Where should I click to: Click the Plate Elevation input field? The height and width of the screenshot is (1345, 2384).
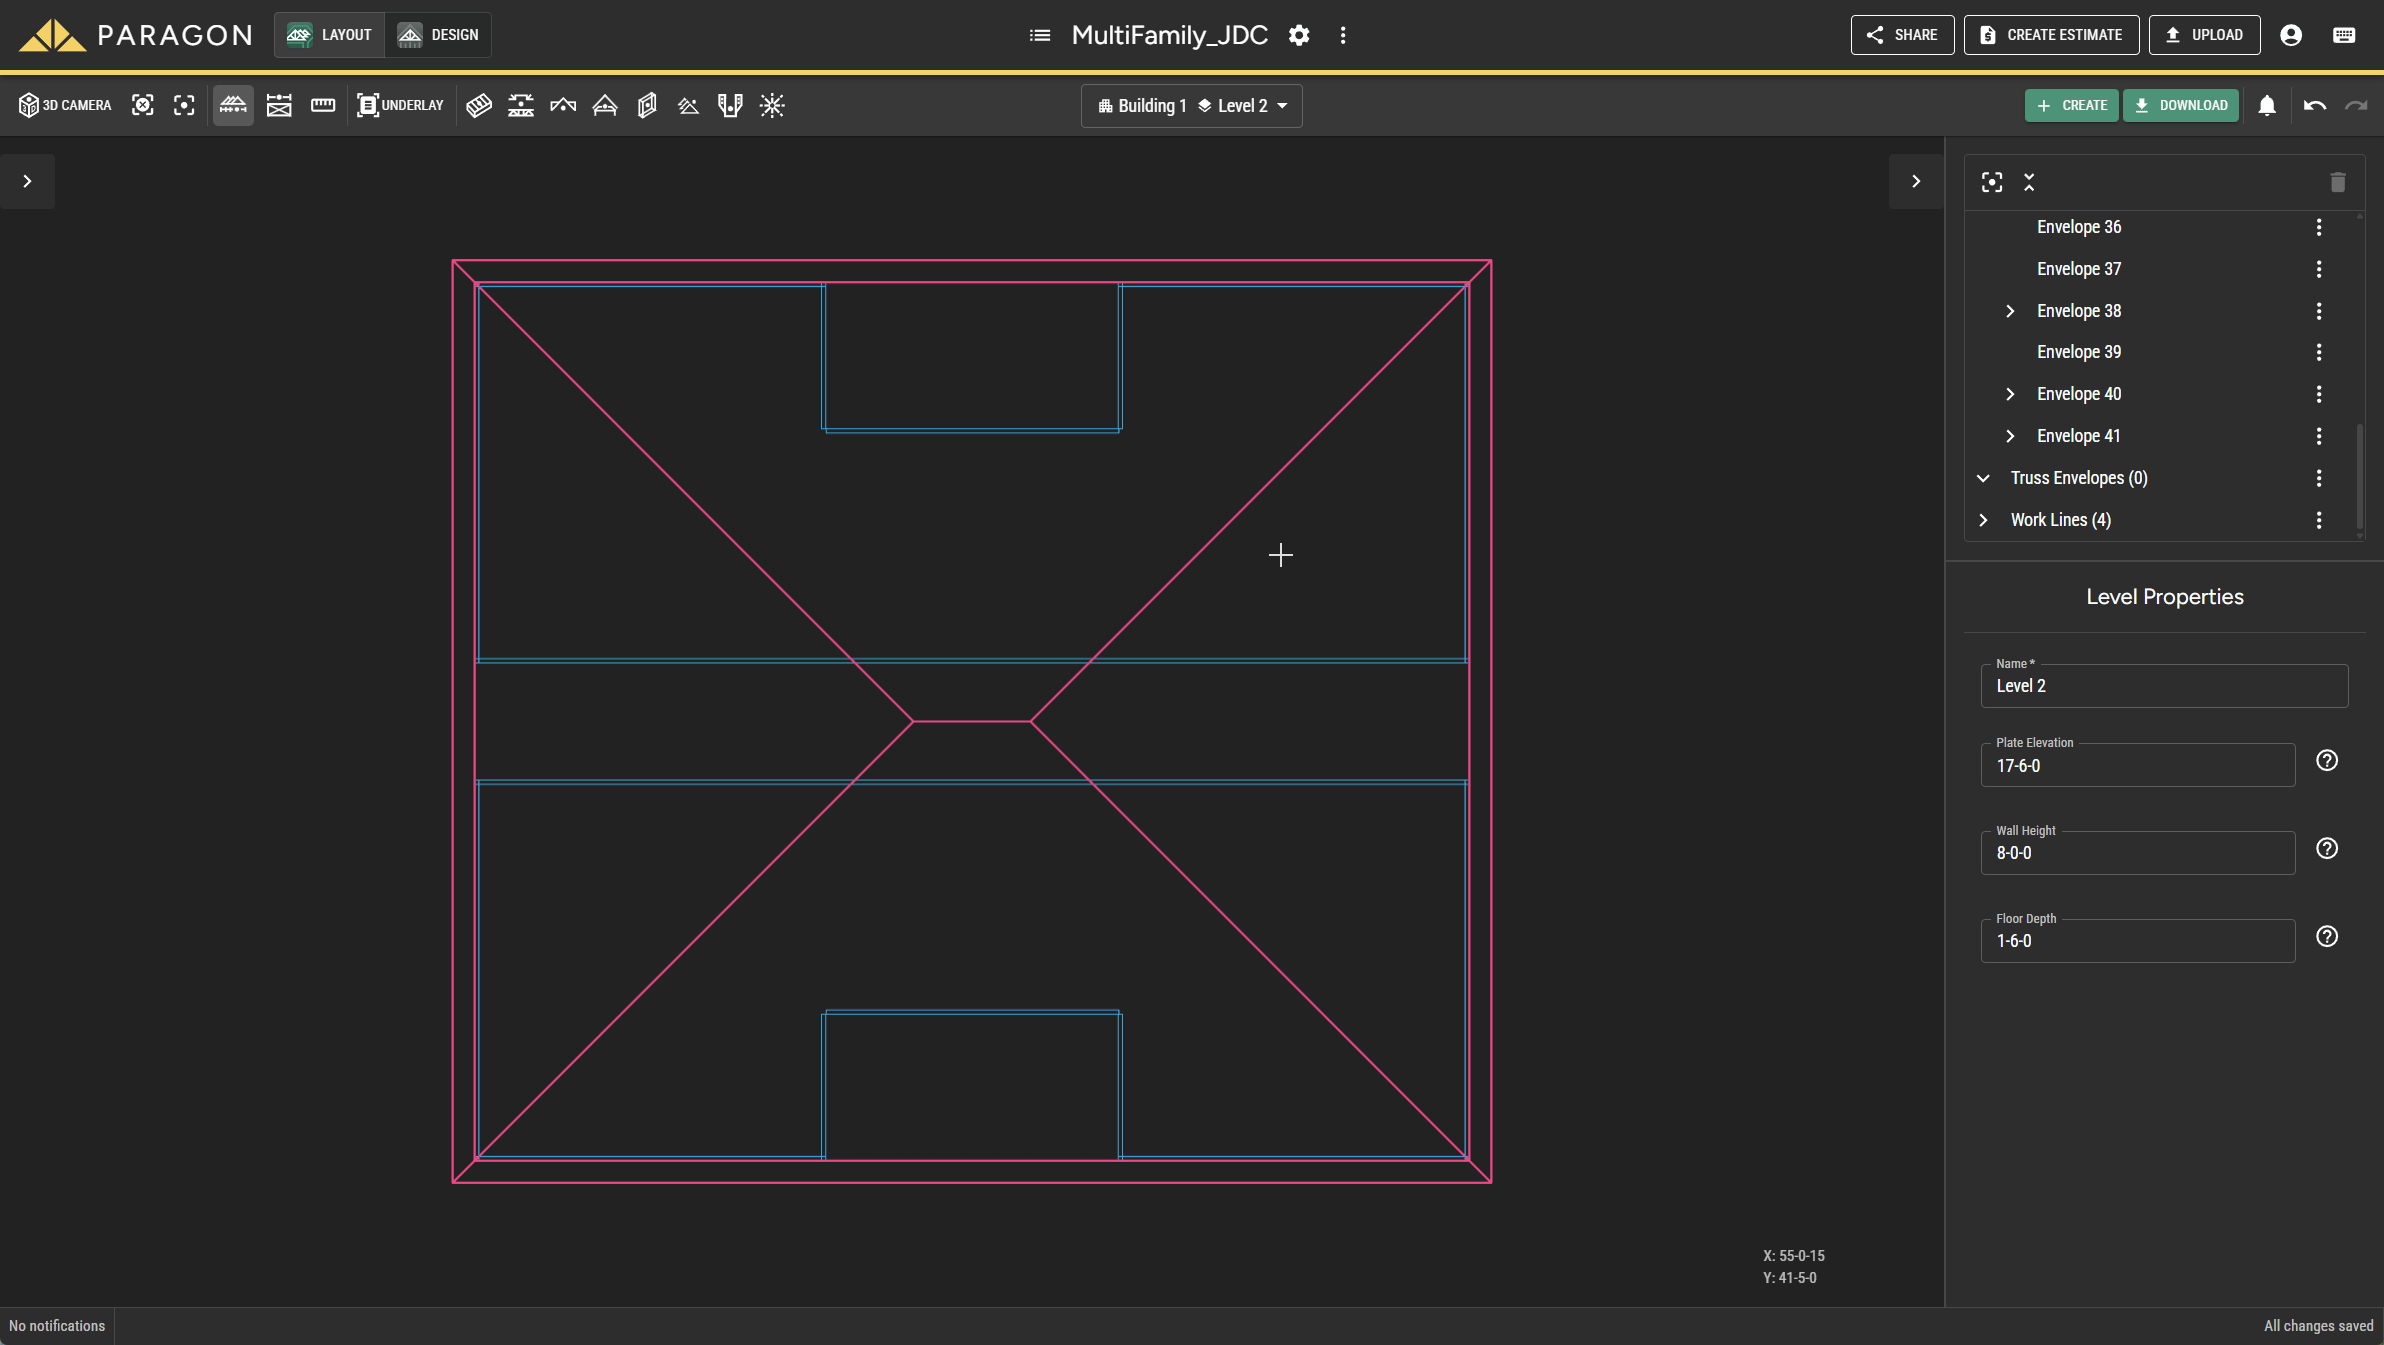[2137, 766]
